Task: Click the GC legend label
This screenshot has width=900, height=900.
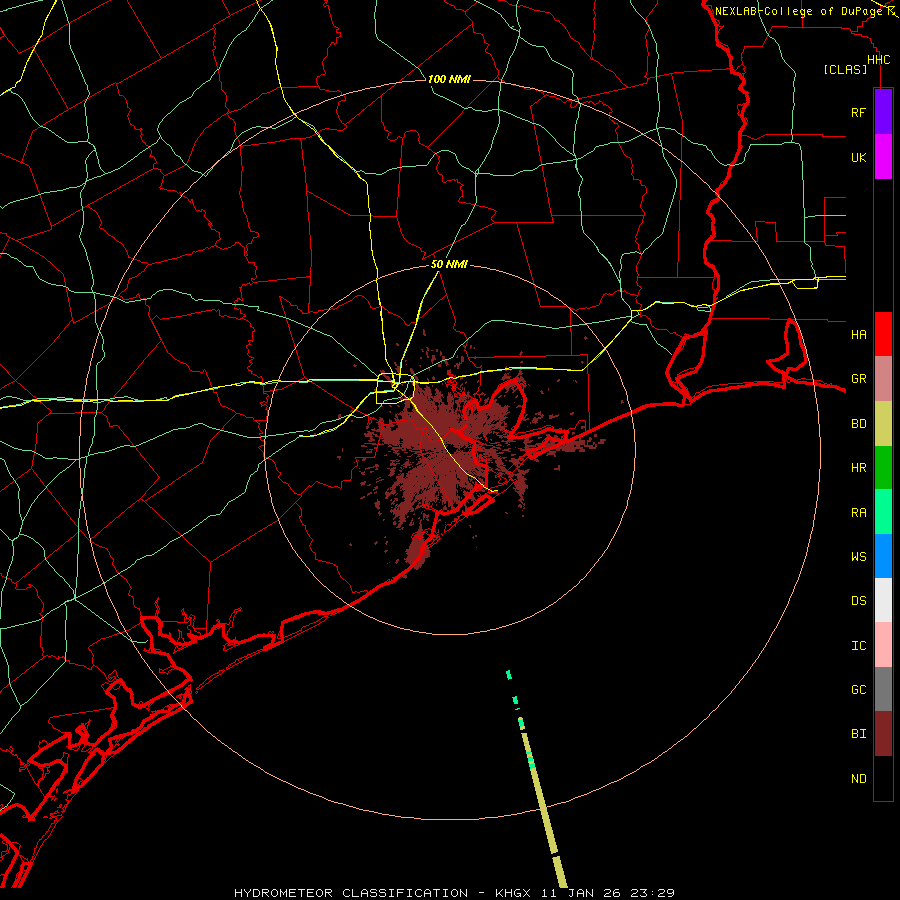Action: point(858,689)
